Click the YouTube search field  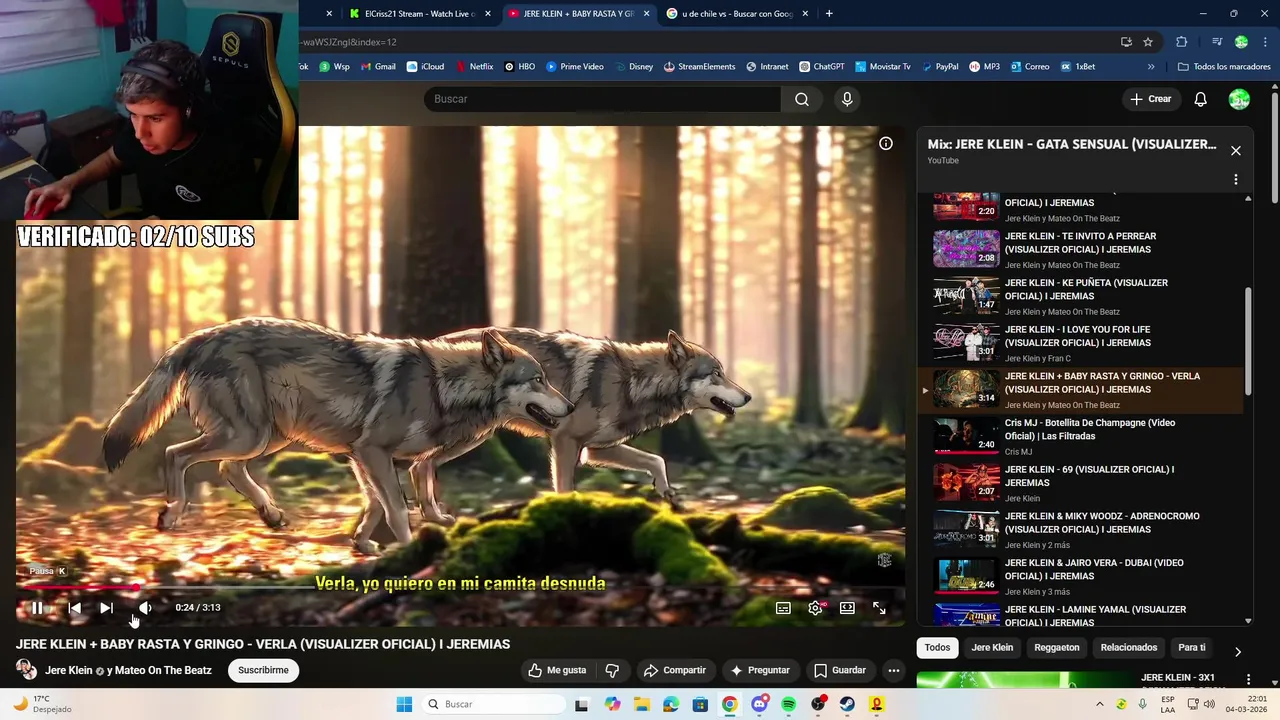pyautogui.click(x=603, y=99)
